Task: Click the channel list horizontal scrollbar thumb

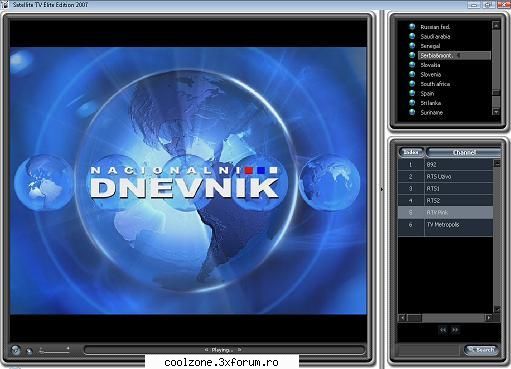Action: [x=414, y=318]
